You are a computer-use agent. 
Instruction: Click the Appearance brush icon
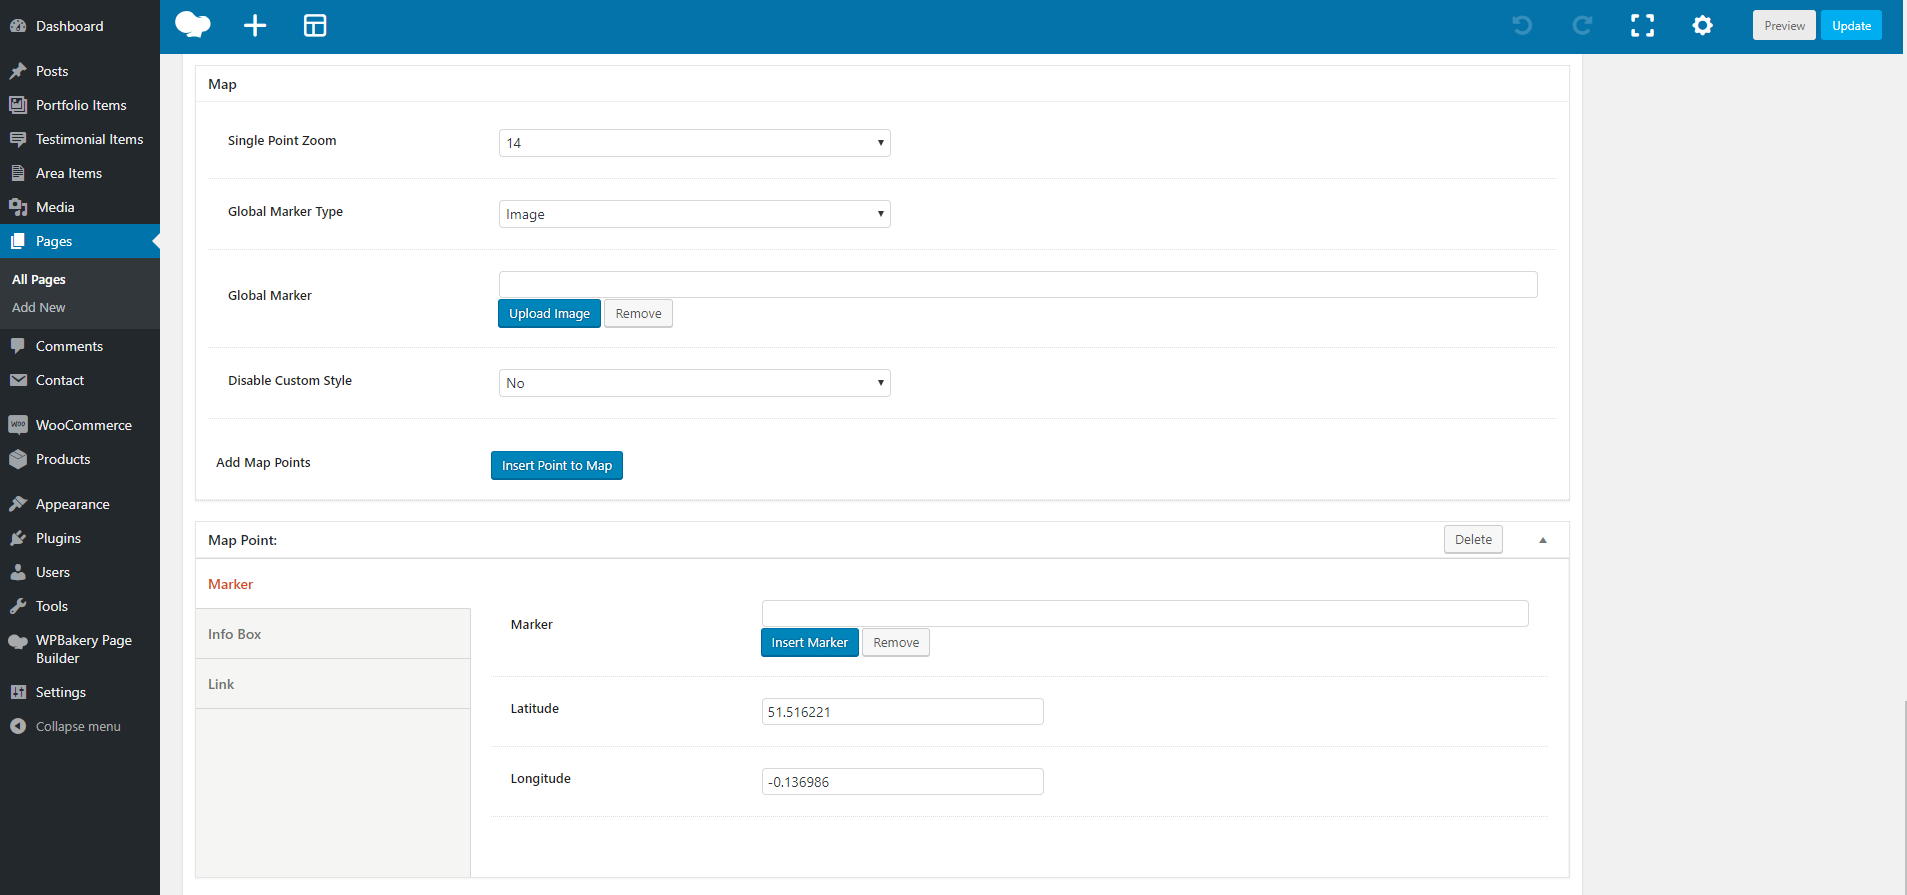coord(18,504)
